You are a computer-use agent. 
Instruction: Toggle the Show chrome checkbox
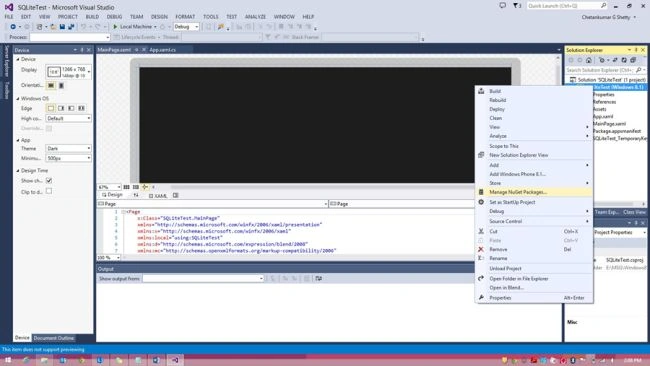coord(49,181)
